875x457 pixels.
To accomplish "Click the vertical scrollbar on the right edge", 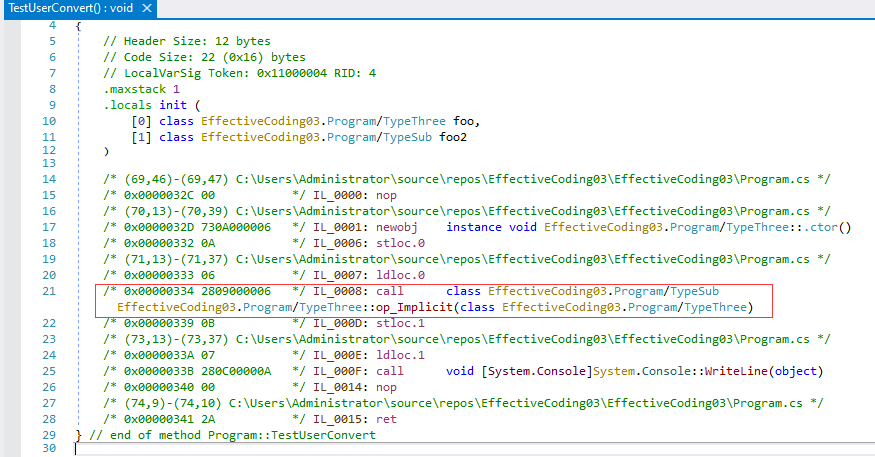I will pyautogui.click(x=868, y=230).
